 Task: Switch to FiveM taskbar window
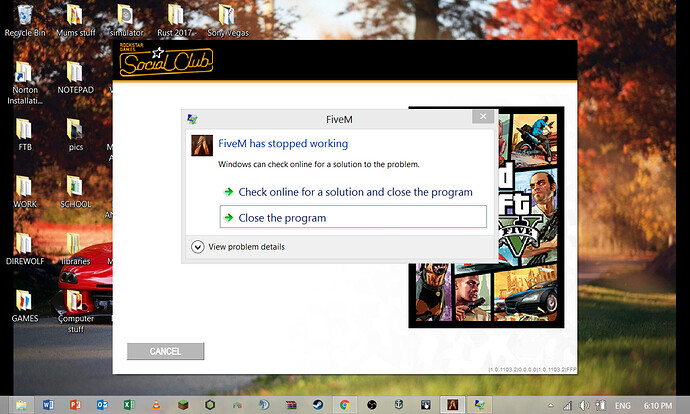[x=452, y=405]
